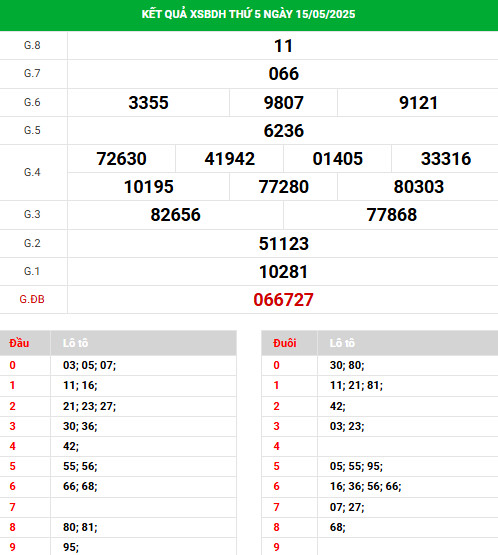Select the G.7 prize number 066
This screenshot has width=498, height=555.
pyautogui.click(x=284, y=74)
